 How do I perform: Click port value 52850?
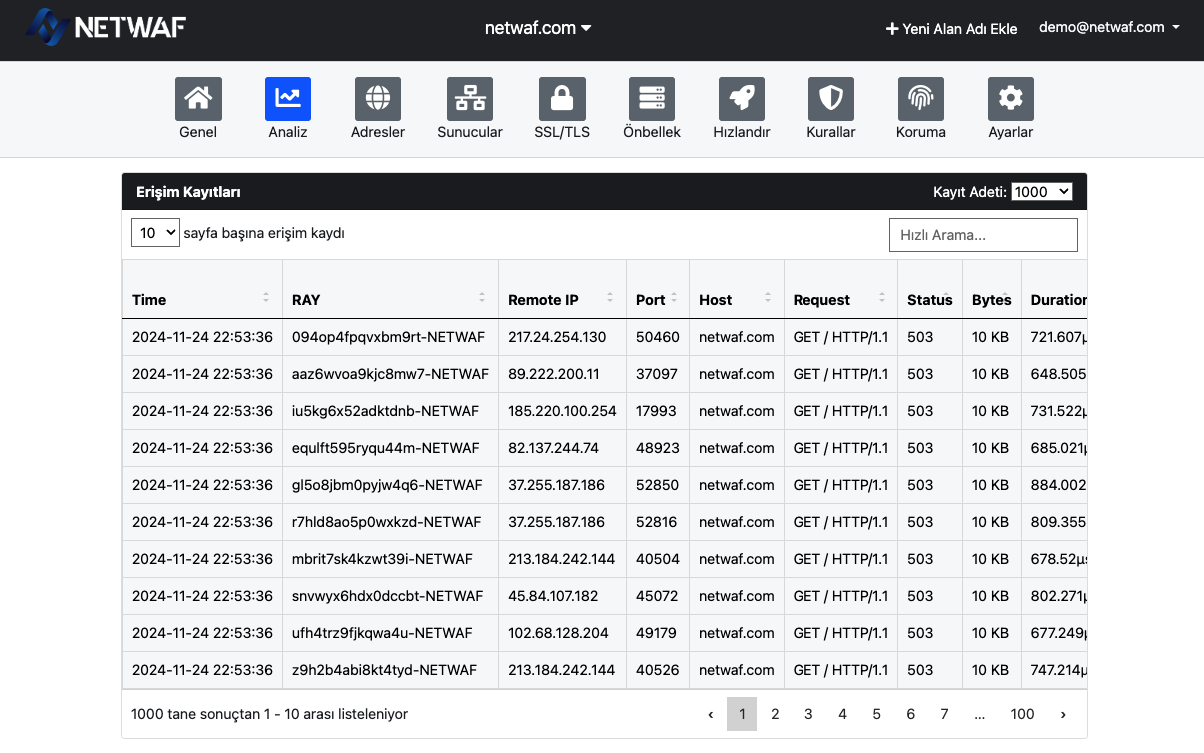pos(657,485)
